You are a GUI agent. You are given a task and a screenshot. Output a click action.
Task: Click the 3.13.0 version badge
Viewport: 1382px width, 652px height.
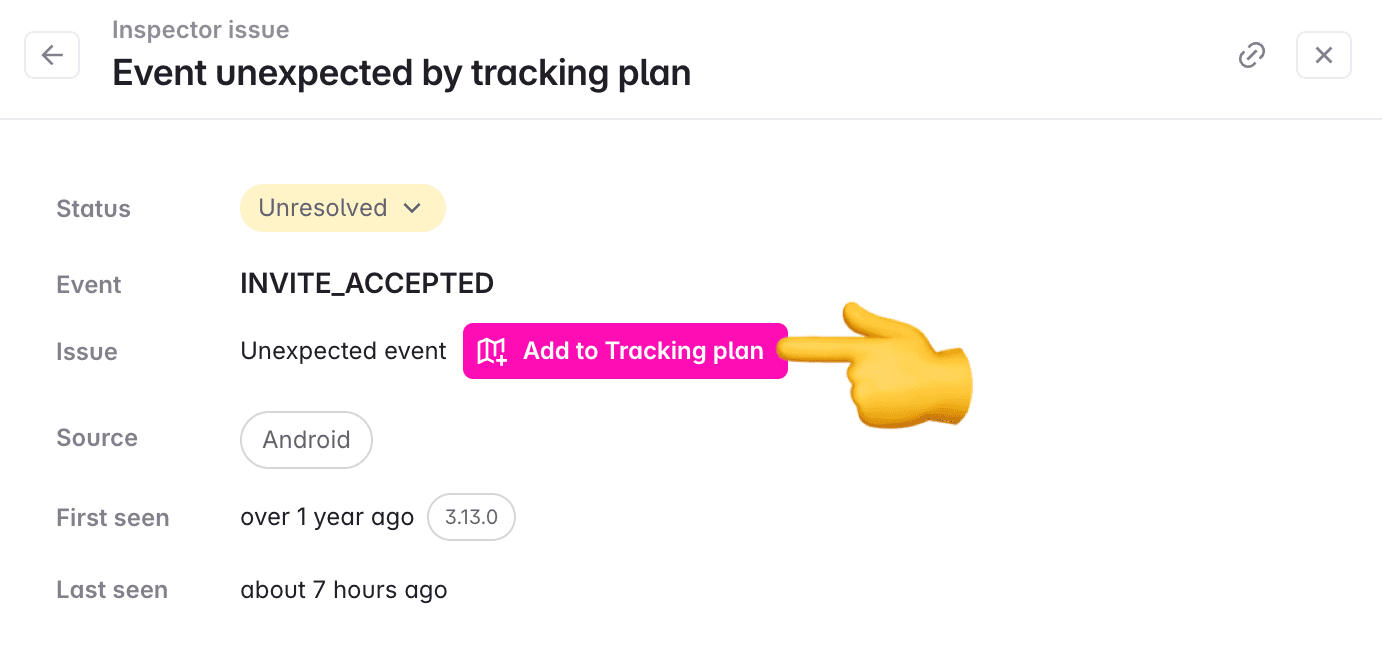(x=471, y=517)
